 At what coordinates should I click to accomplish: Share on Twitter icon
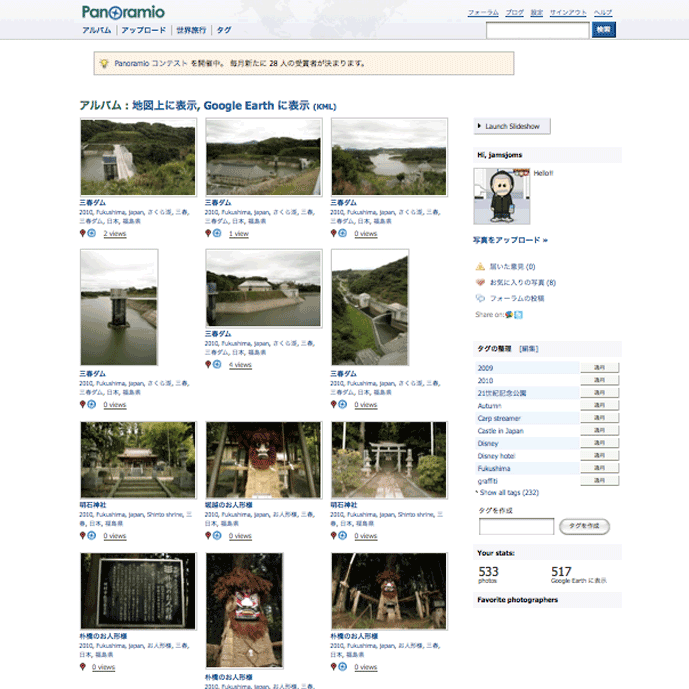pyautogui.click(x=519, y=315)
